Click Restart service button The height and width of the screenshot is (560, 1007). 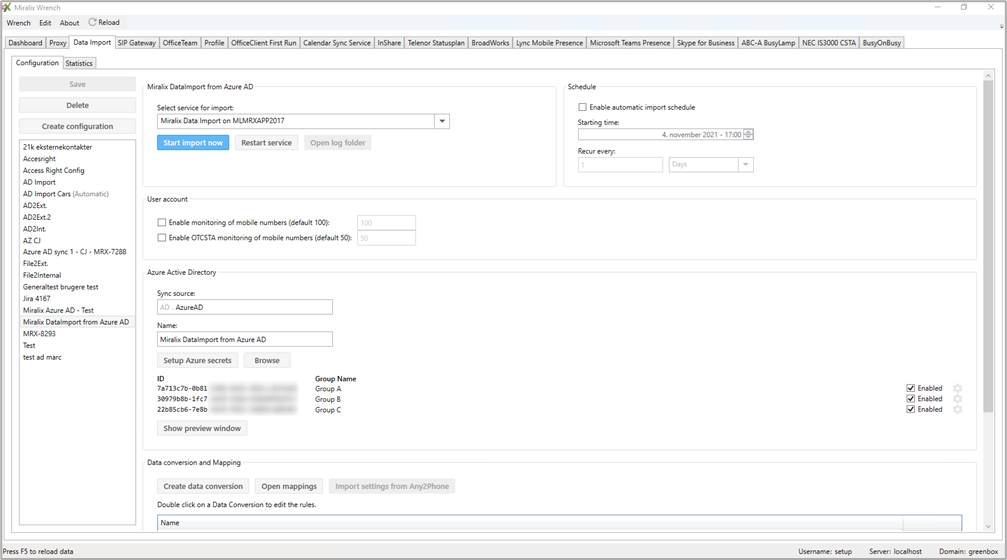pos(267,143)
